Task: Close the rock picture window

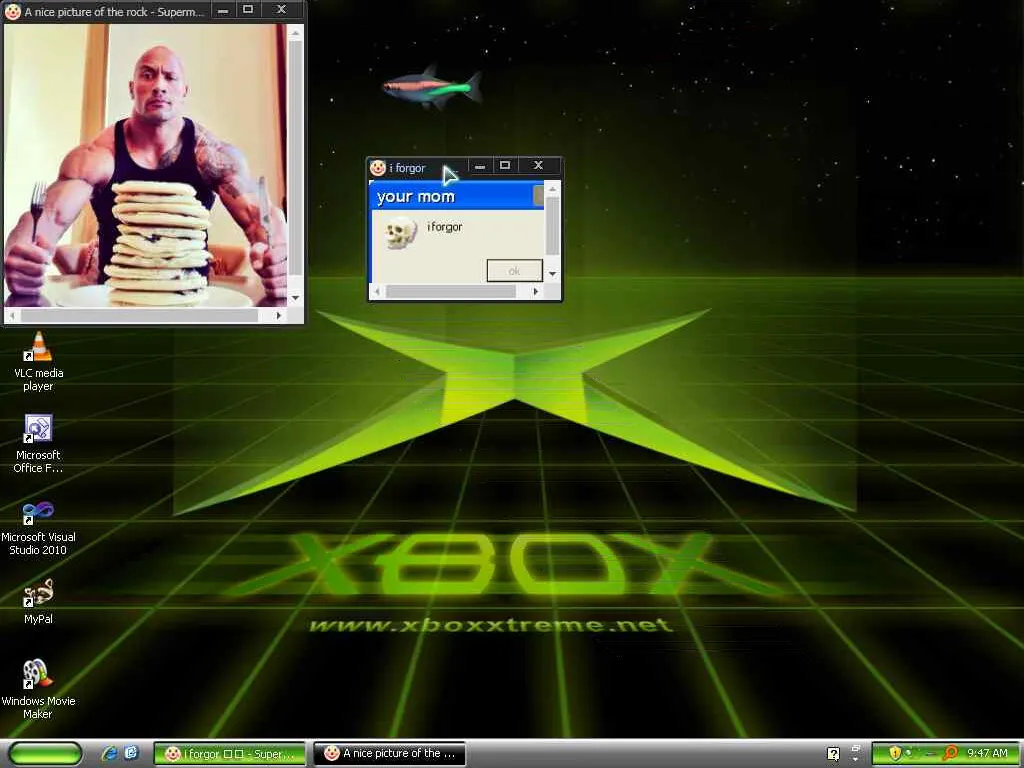Action: coord(281,10)
